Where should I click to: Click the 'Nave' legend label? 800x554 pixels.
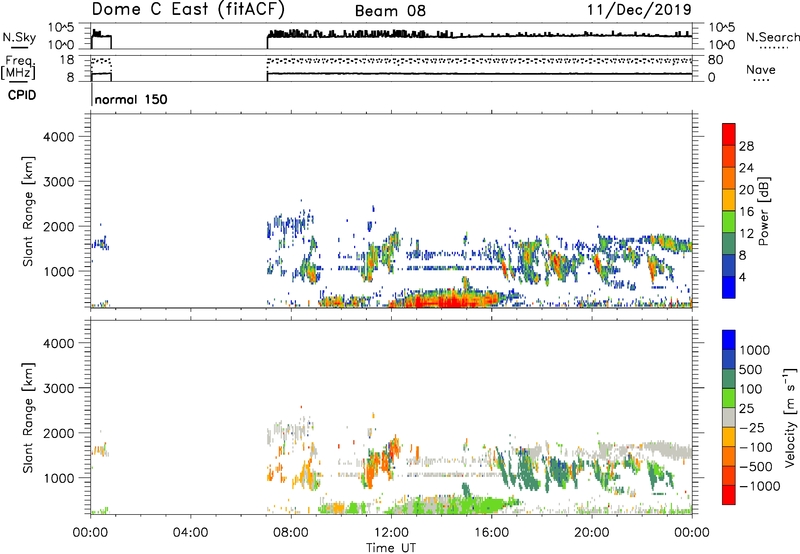(x=761, y=69)
